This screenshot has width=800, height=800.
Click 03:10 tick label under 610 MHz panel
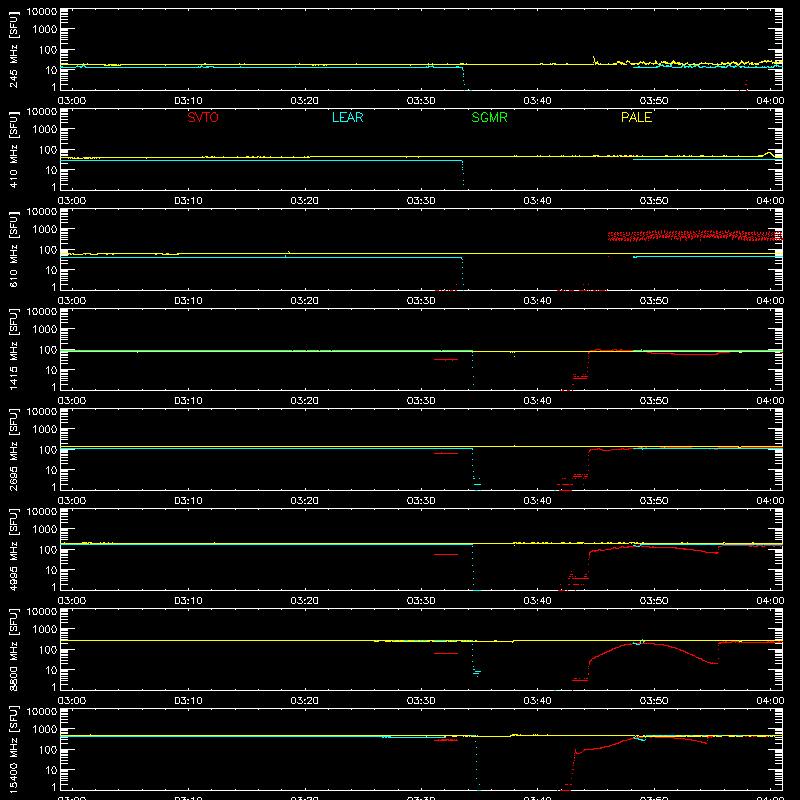tap(188, 301)
